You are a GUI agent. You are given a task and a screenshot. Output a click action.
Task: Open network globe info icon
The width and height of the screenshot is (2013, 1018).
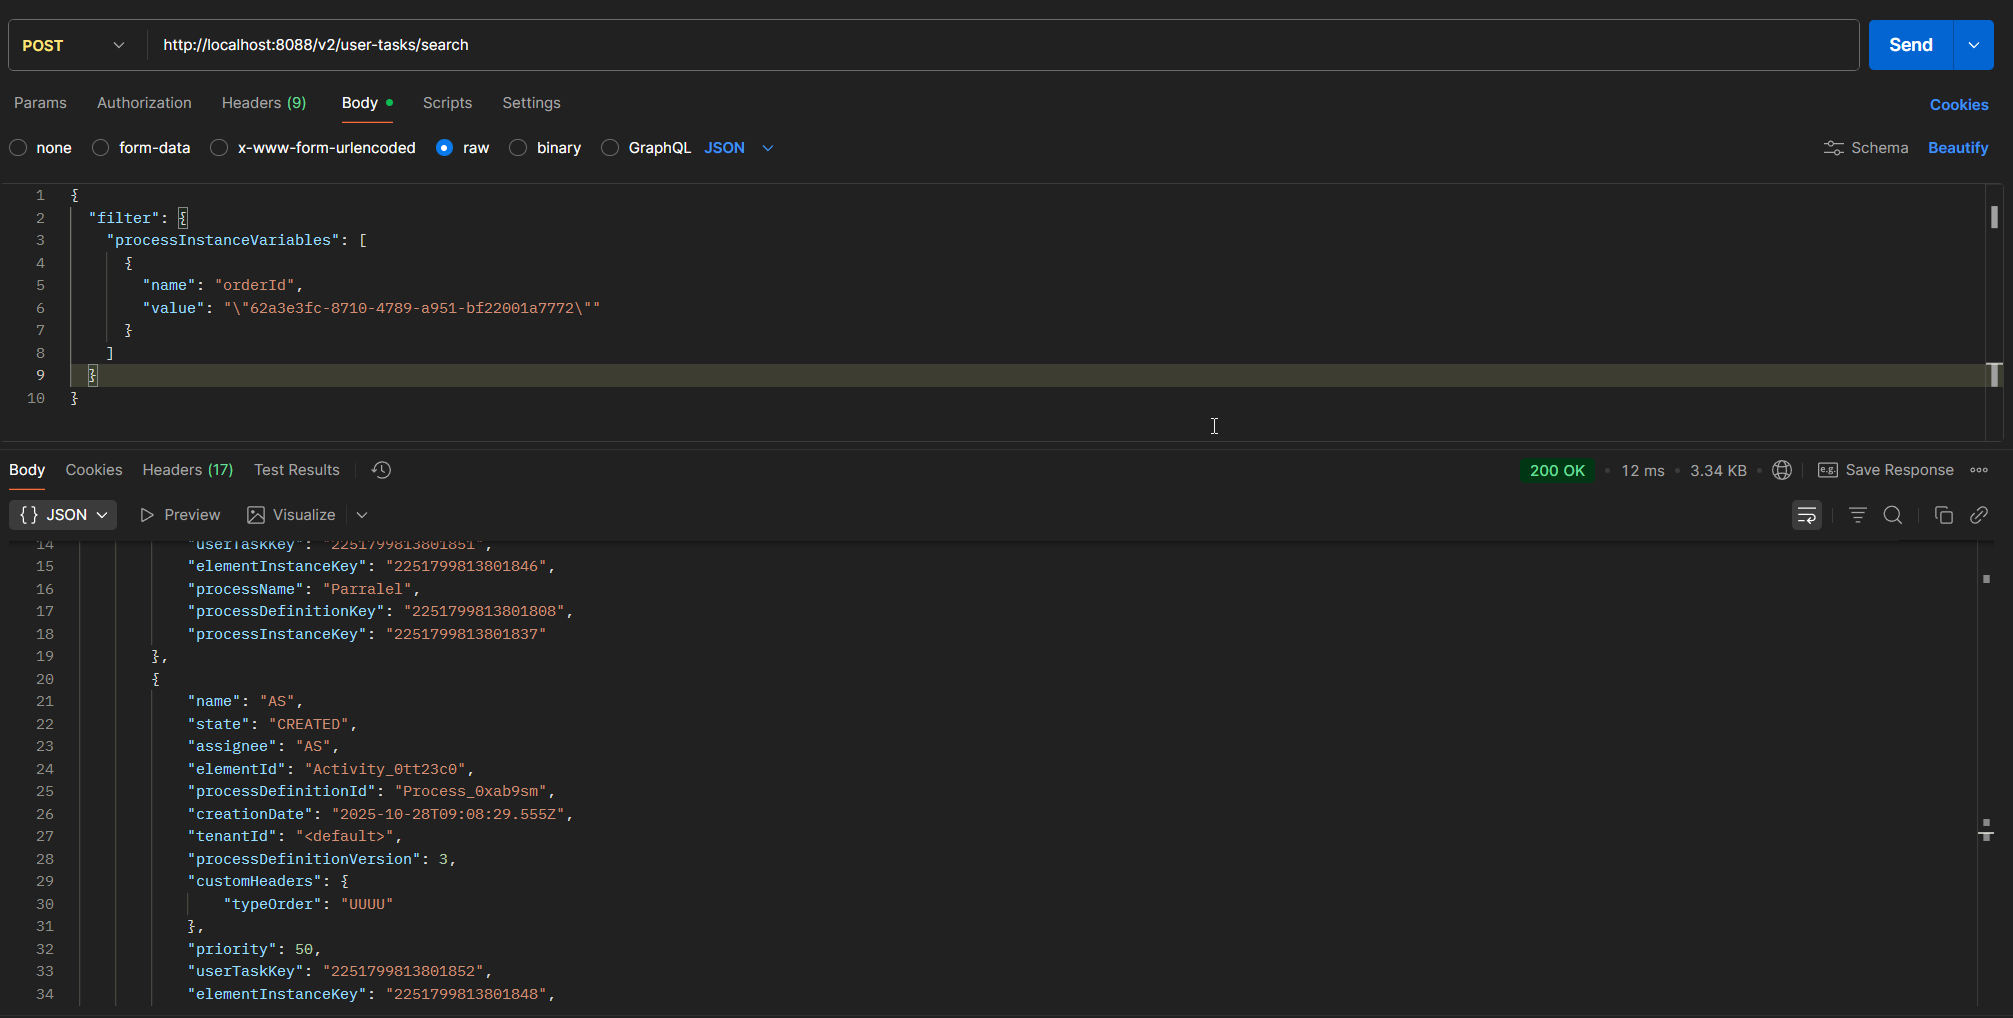1781,470
